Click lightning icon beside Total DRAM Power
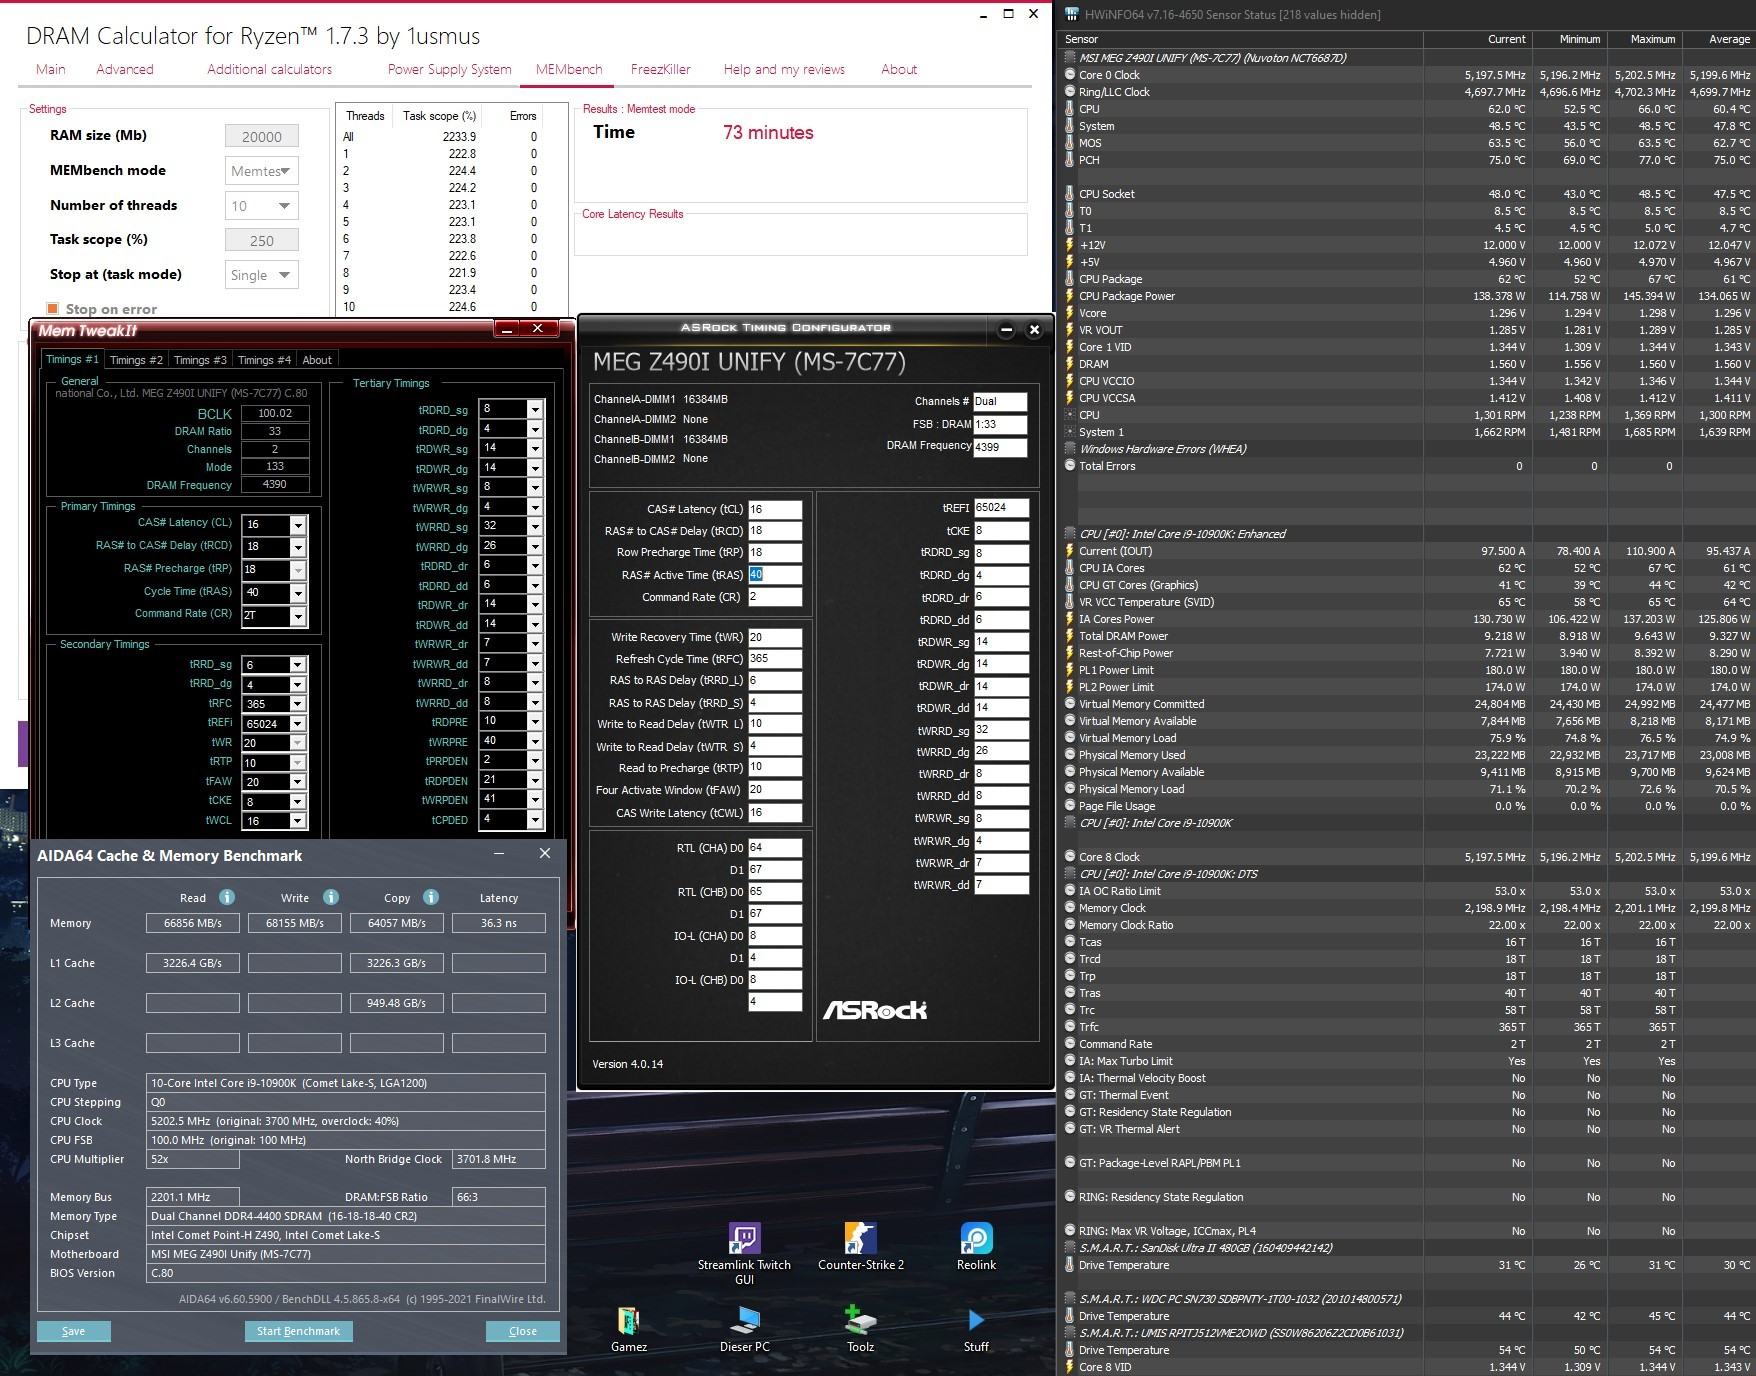 [x=1069, y=636]
